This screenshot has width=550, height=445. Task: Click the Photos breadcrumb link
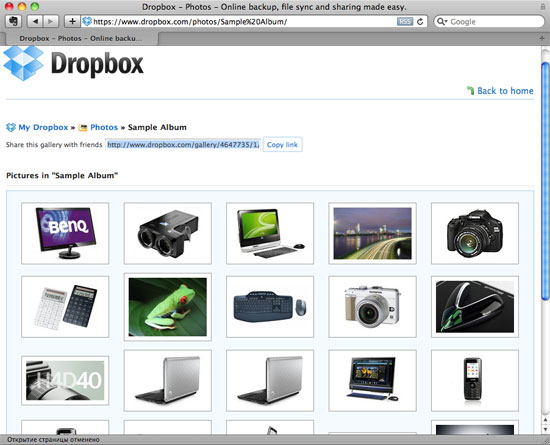click(104, 127)
